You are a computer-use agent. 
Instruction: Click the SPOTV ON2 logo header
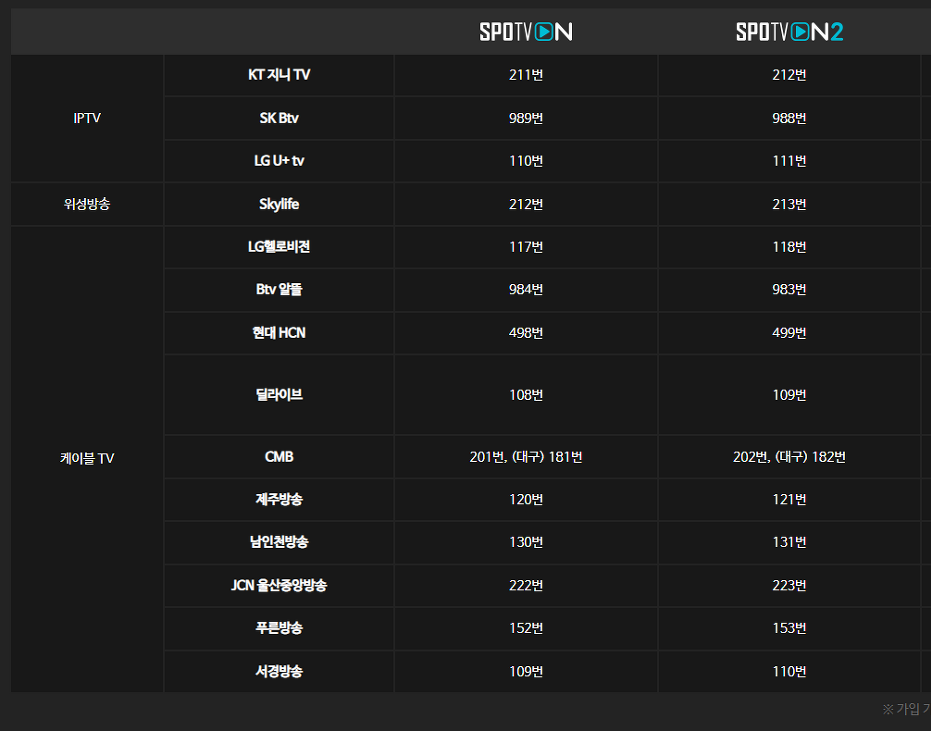point(789,31)
